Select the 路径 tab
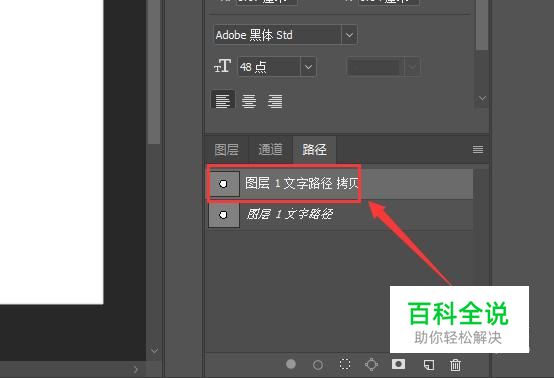 (314, 149)
